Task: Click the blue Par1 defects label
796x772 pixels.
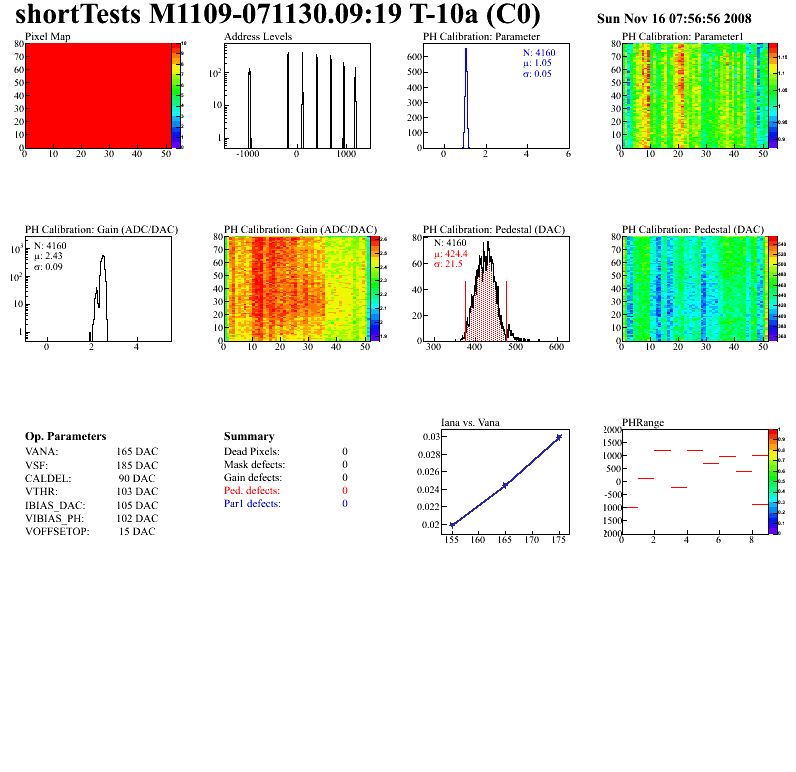Action: (x=252, y=504)
